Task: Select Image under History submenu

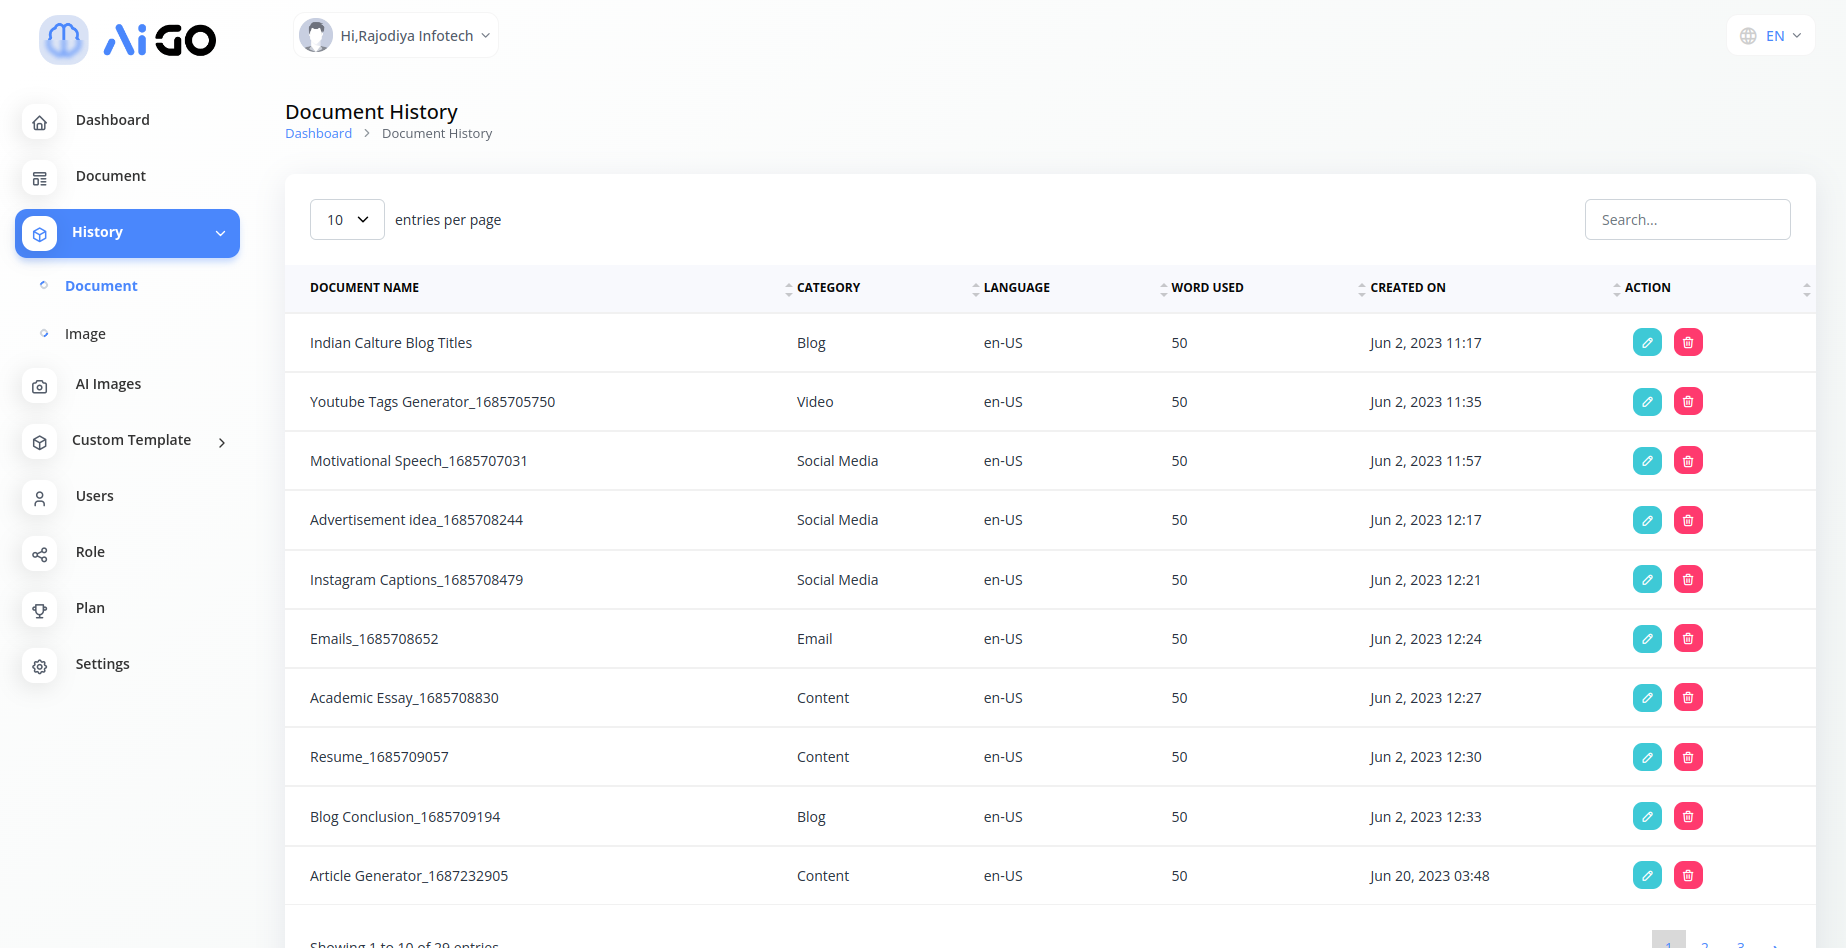Action: tap(85, 334)
